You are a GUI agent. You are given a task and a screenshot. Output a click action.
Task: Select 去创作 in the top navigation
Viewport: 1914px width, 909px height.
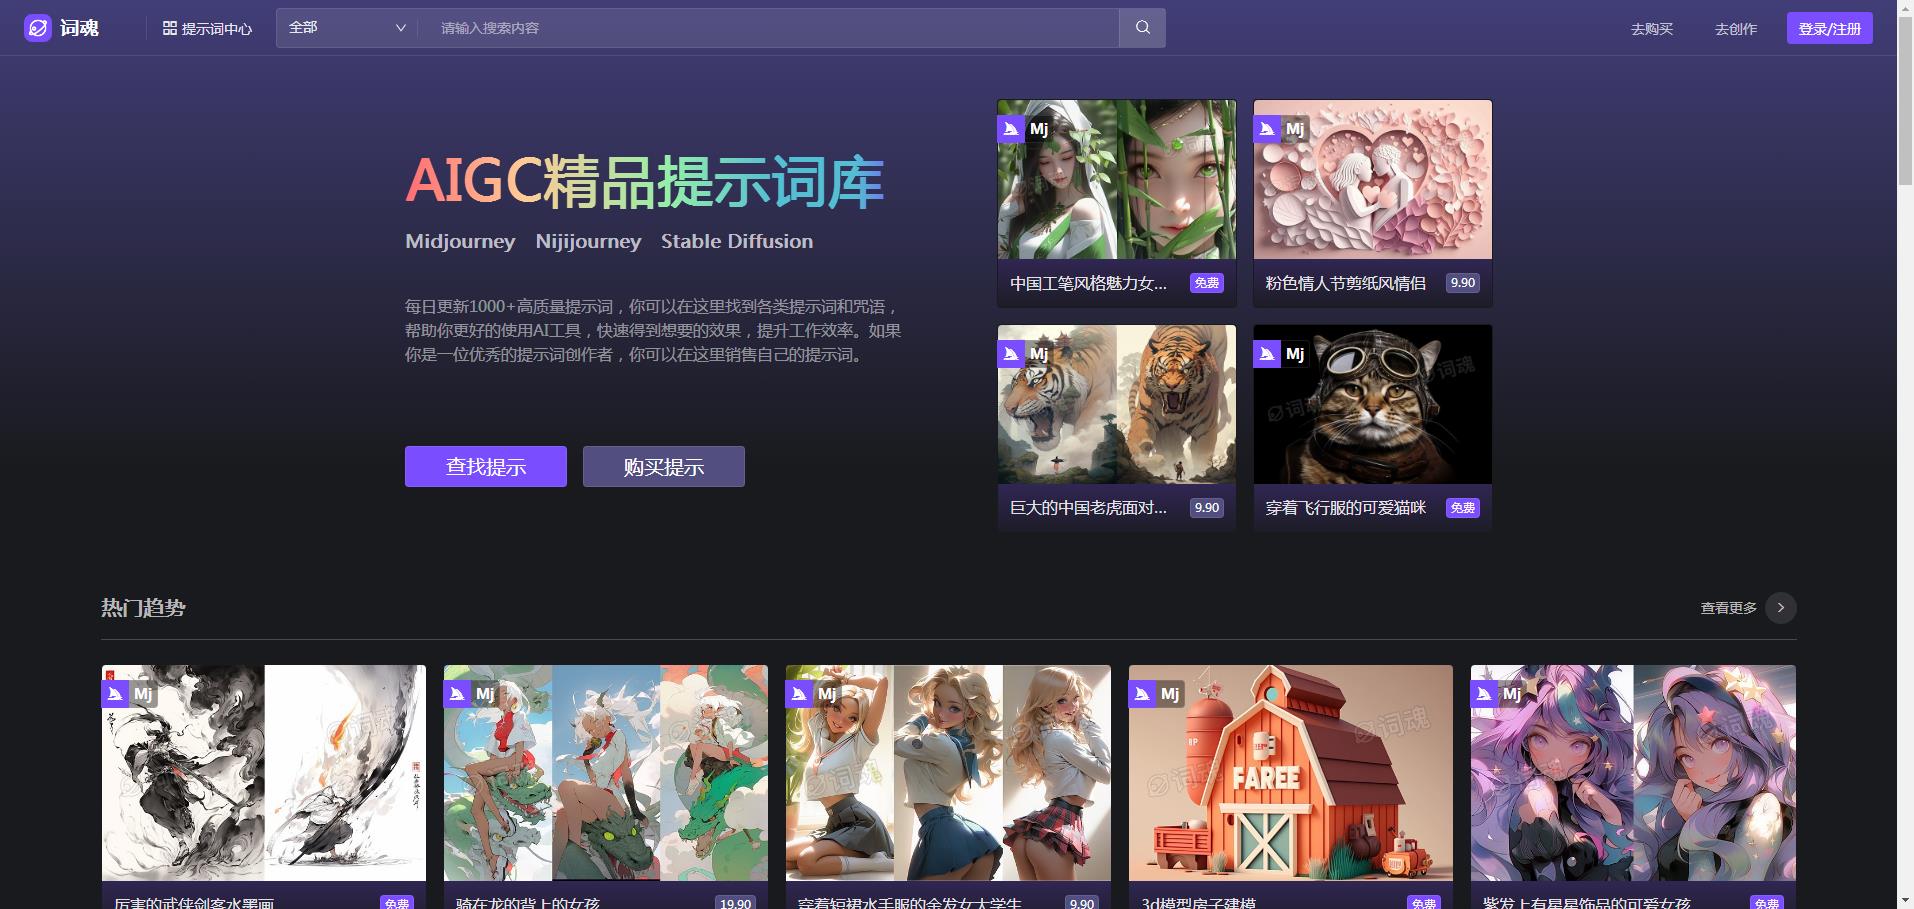1735,28
